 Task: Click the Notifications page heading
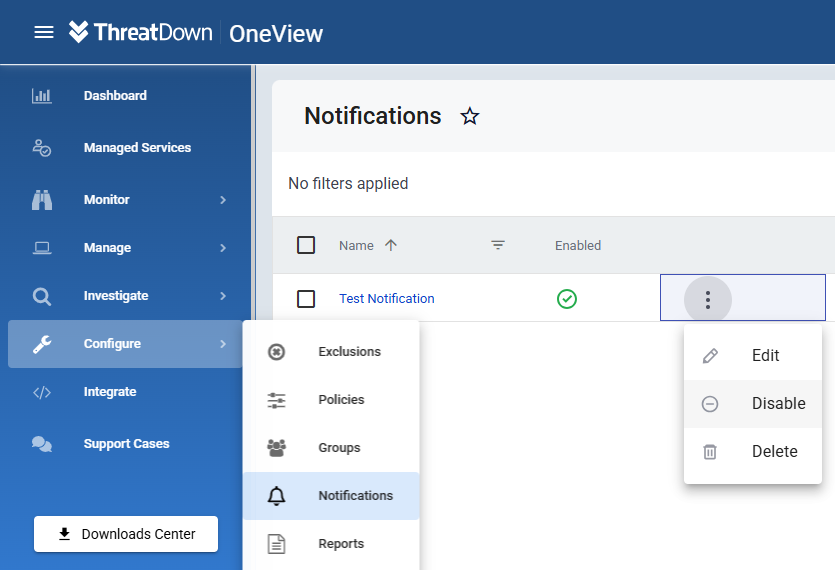point(373,116)
